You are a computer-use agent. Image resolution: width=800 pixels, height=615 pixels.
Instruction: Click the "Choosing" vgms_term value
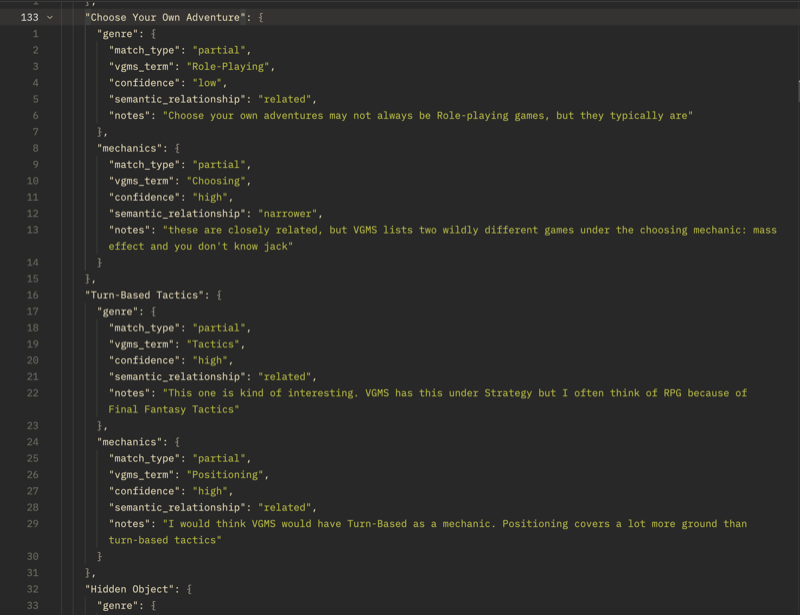click(x=216, y=181)
